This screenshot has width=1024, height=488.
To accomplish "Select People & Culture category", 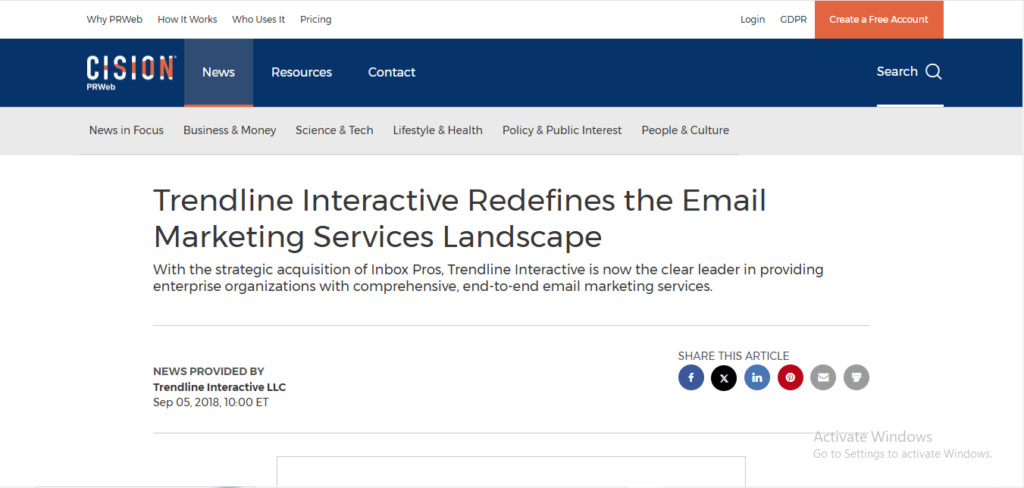I will pos(685,130).
